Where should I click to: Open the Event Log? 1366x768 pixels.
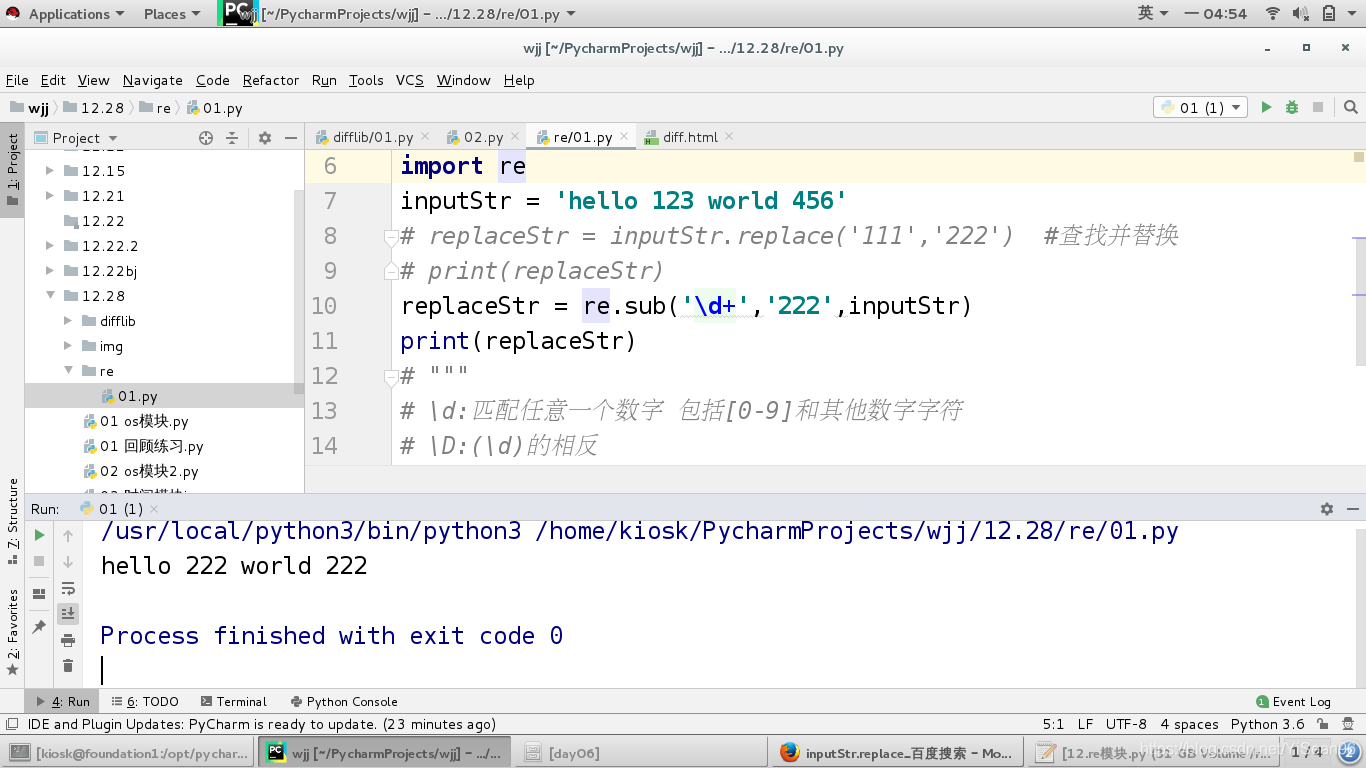click(1293, 702)
